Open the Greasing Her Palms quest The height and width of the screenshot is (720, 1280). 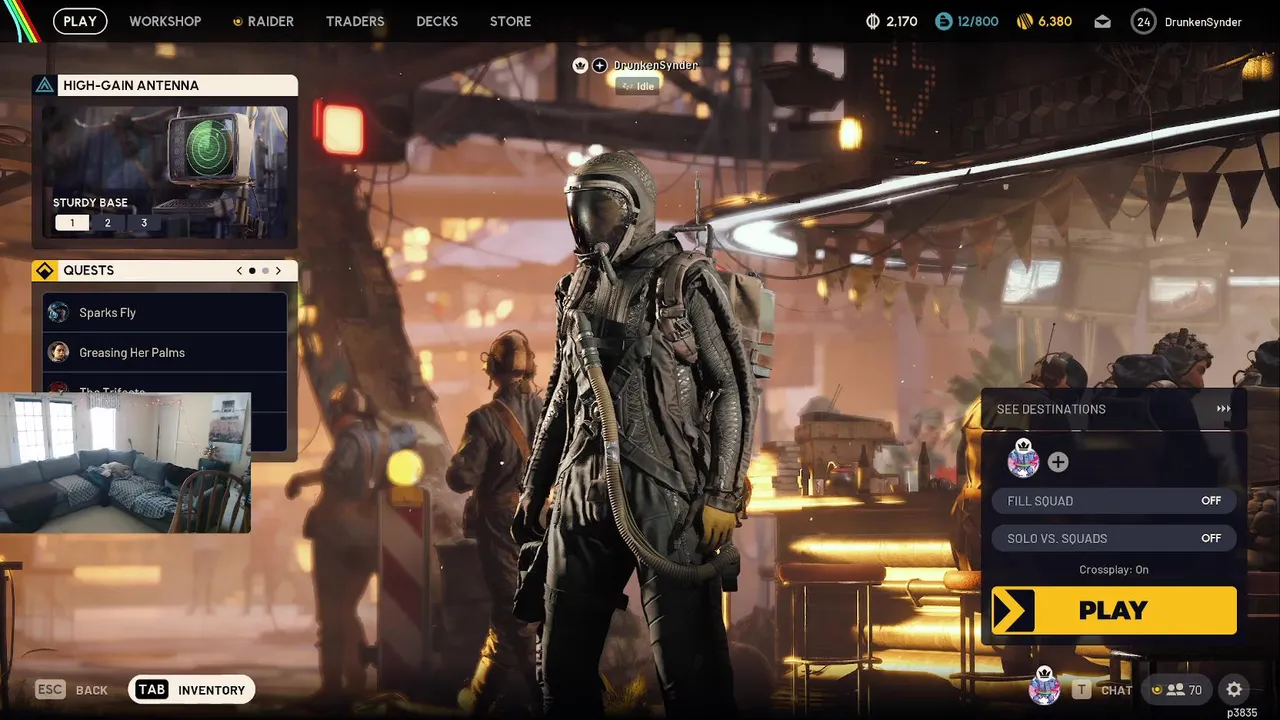click(165, 352)
